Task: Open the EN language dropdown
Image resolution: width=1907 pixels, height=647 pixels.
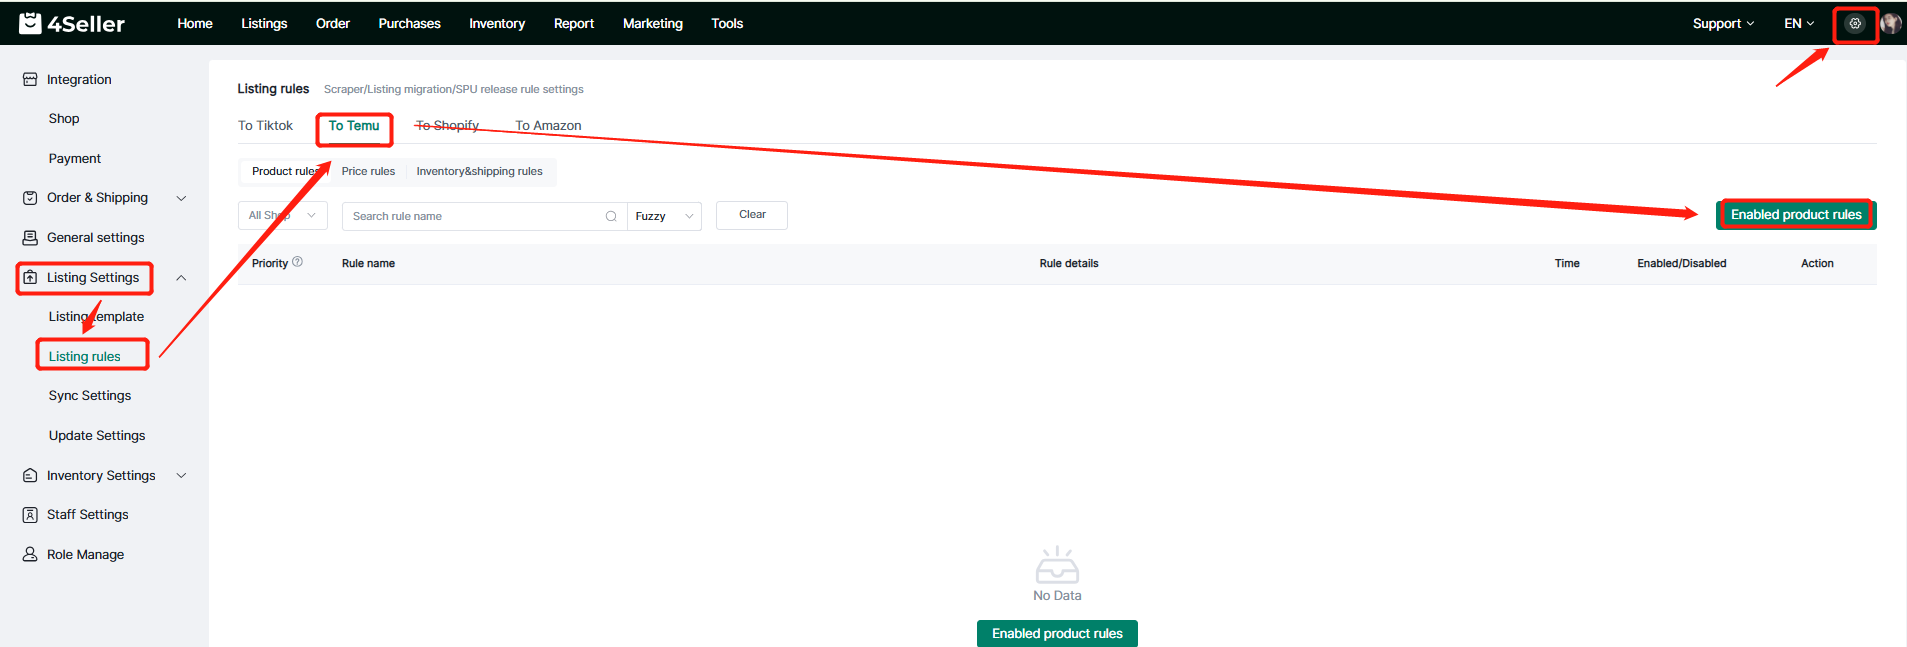Action: [1798, 23]
